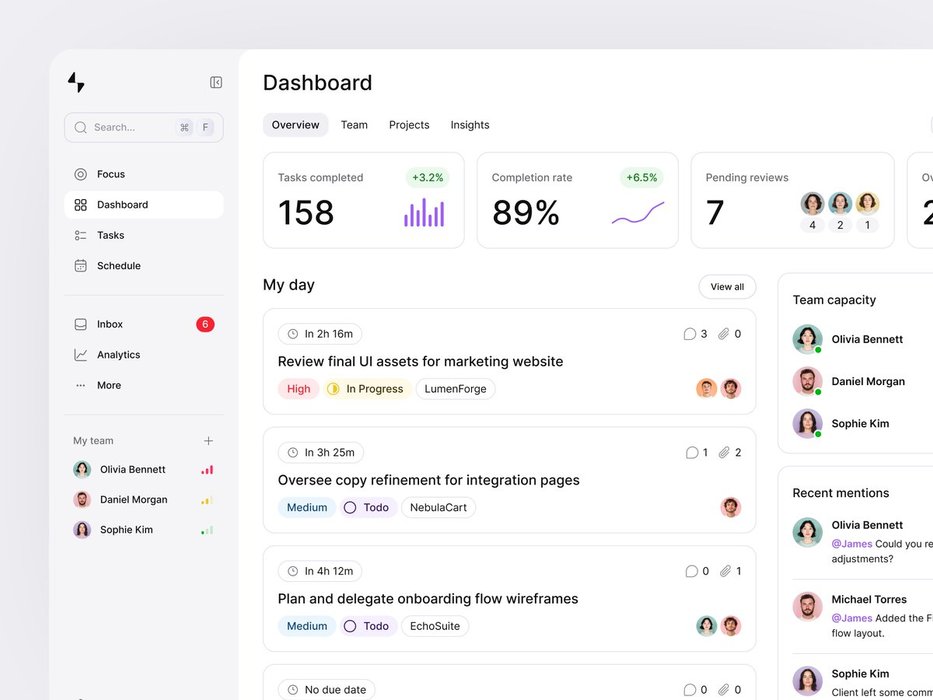This screenshot has height=700, width=933.
Task: Click the @James mention under Olivia Bennett
Action: pyautogui.click(x=852, y=544)
